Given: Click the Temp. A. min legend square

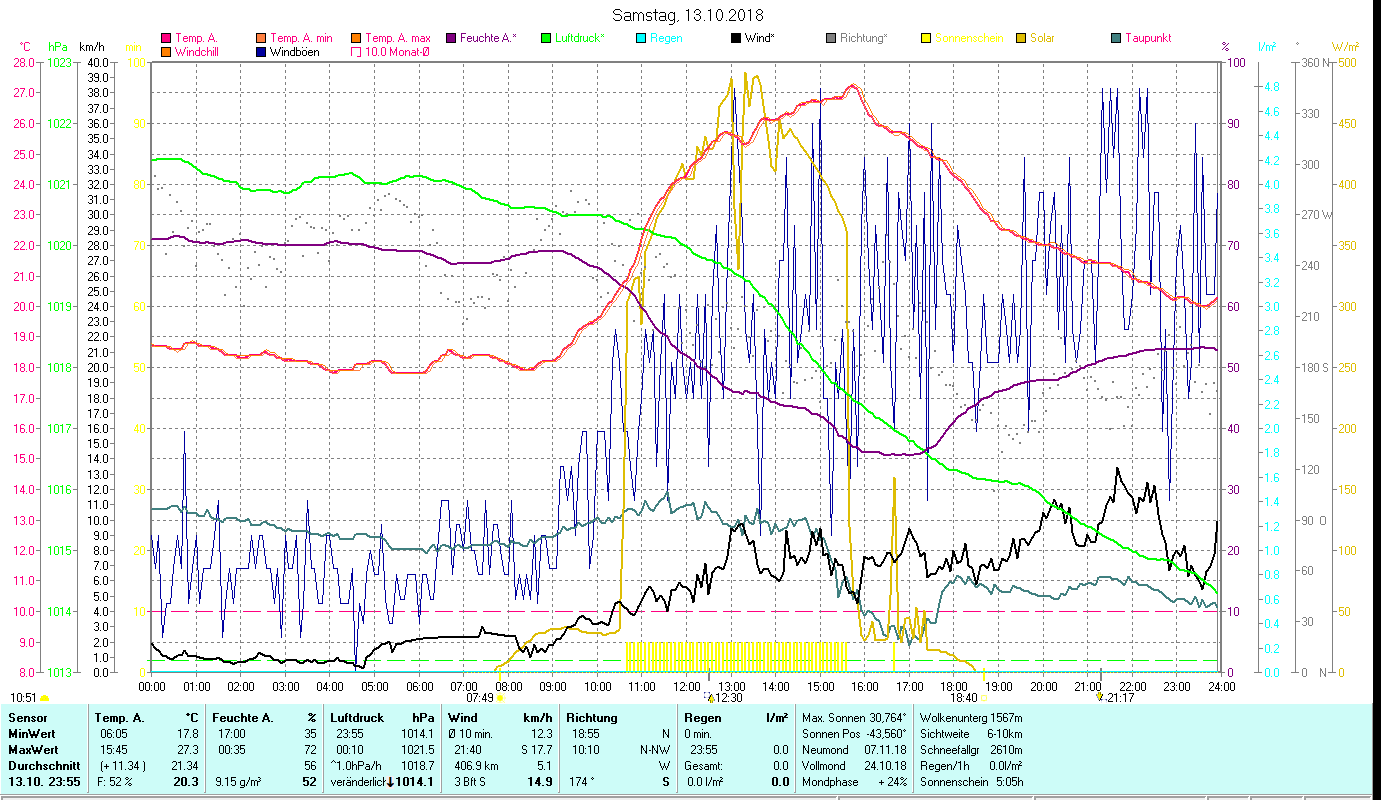Looking at the screenshot, I should pyautogui.click(x=262, y=39).
